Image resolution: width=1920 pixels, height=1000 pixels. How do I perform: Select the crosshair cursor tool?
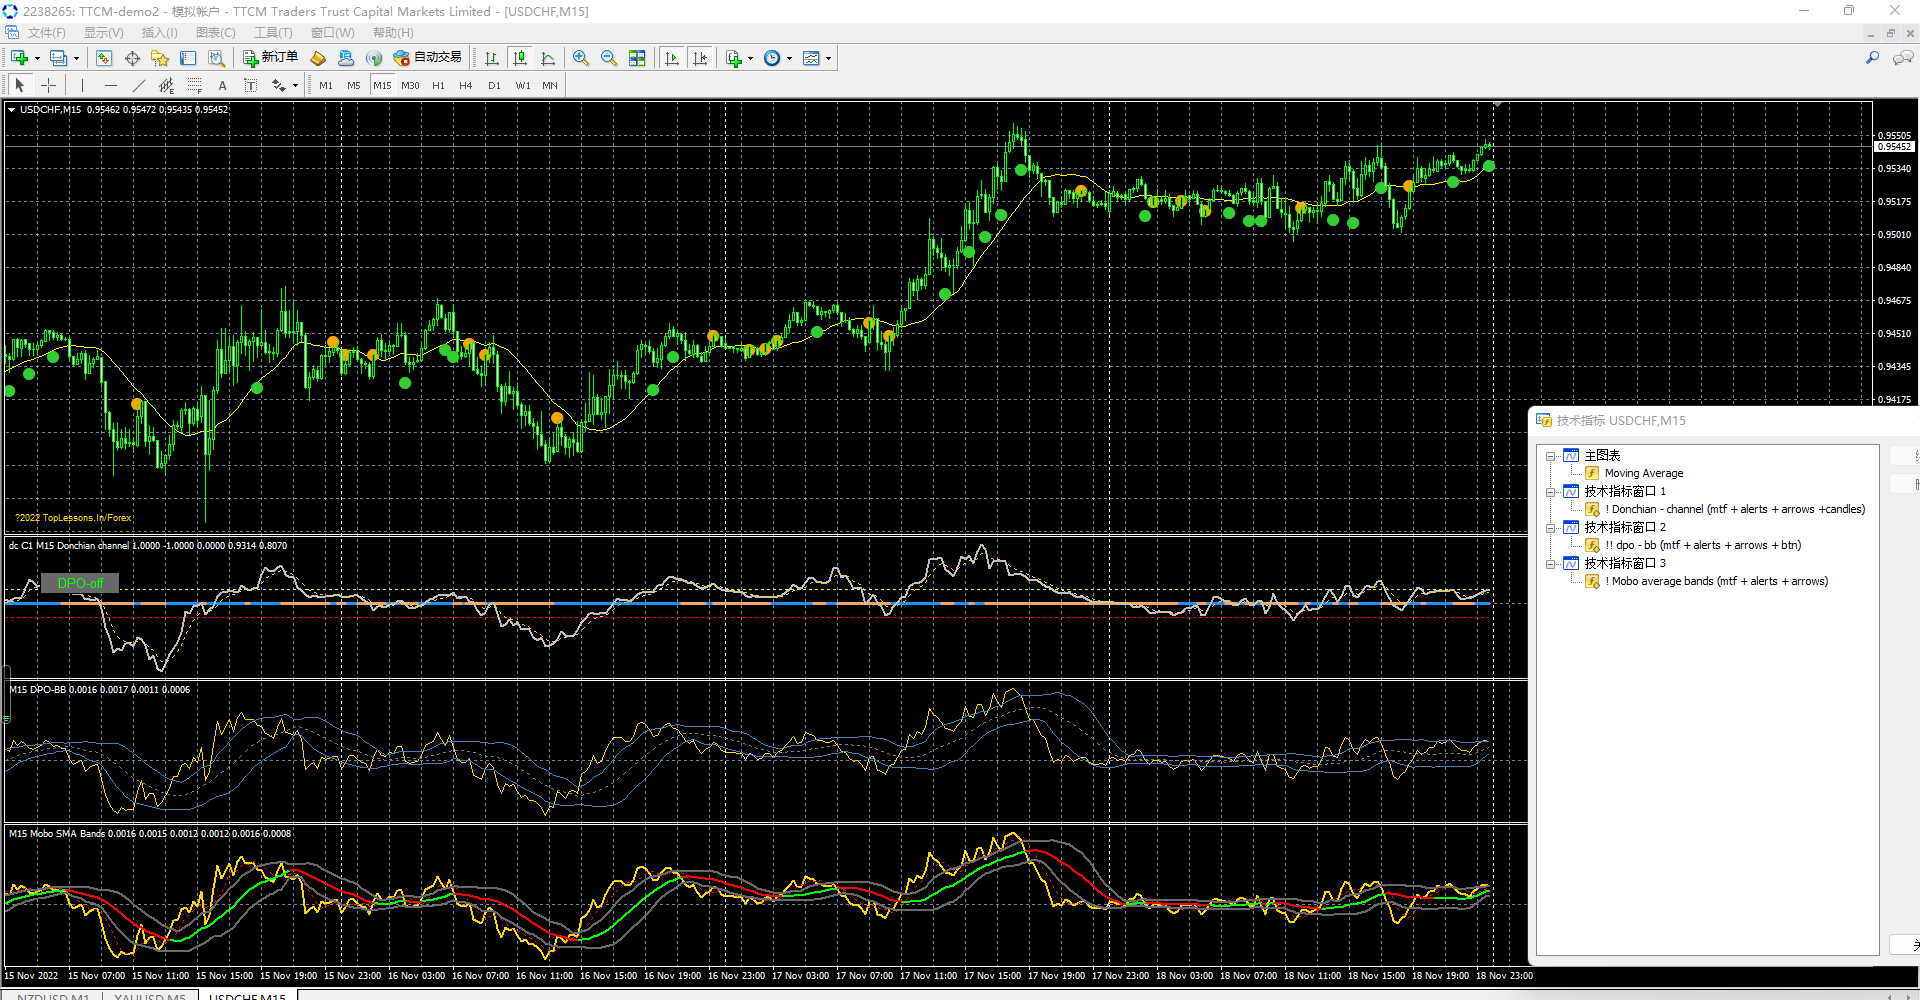point(48,85)
